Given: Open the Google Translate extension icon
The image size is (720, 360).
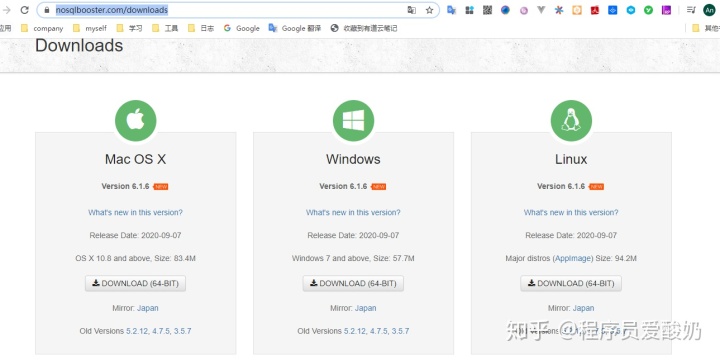Looking at the screenshot, I should click(452, 10).
